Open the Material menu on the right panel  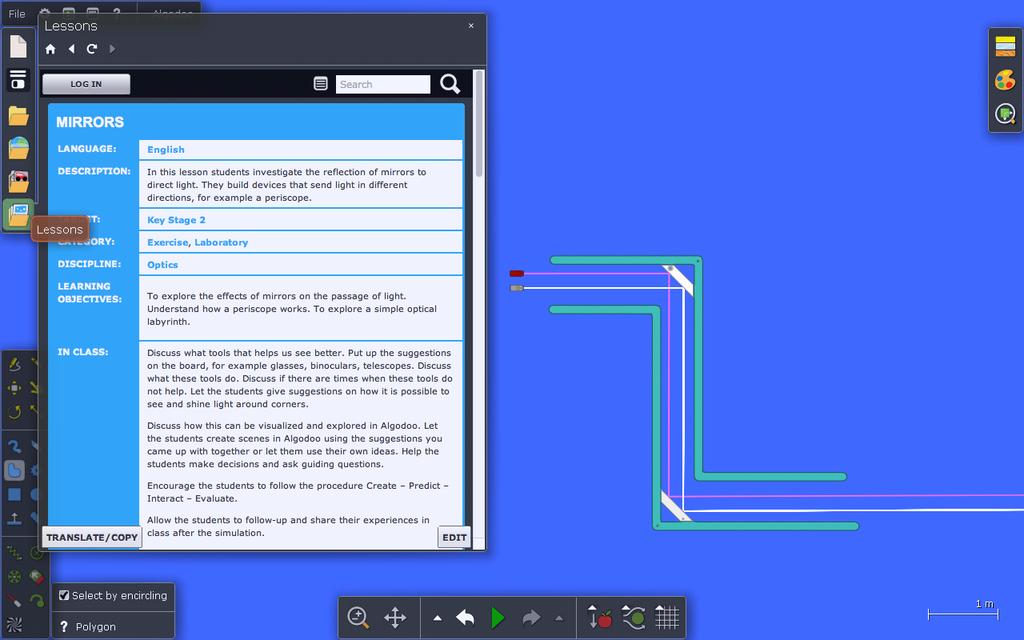tap(1005, 46)
